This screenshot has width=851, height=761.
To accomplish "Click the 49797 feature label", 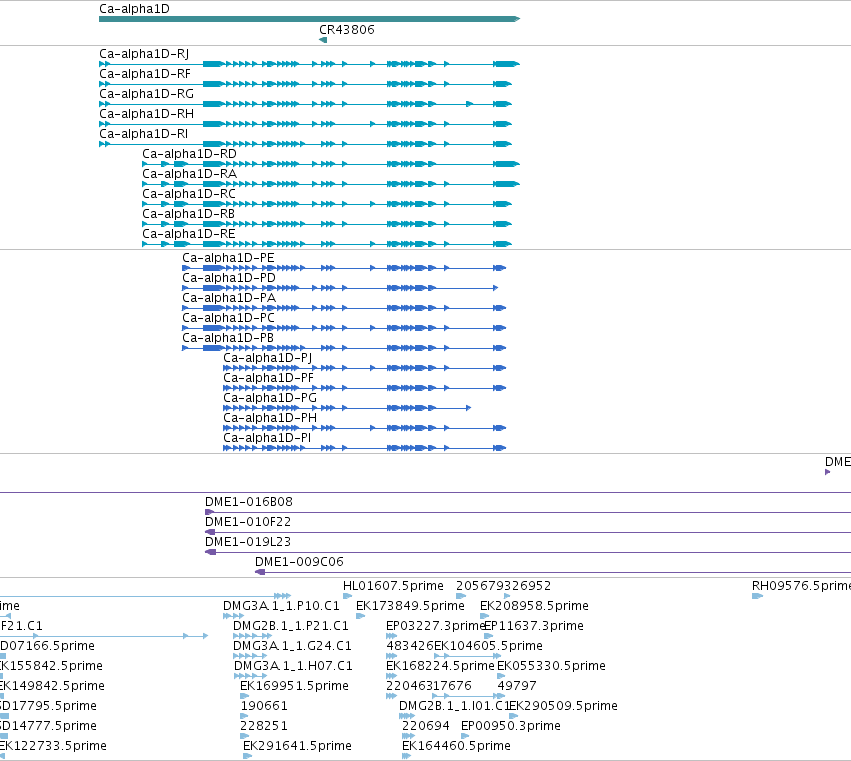I will click(517, 687).
